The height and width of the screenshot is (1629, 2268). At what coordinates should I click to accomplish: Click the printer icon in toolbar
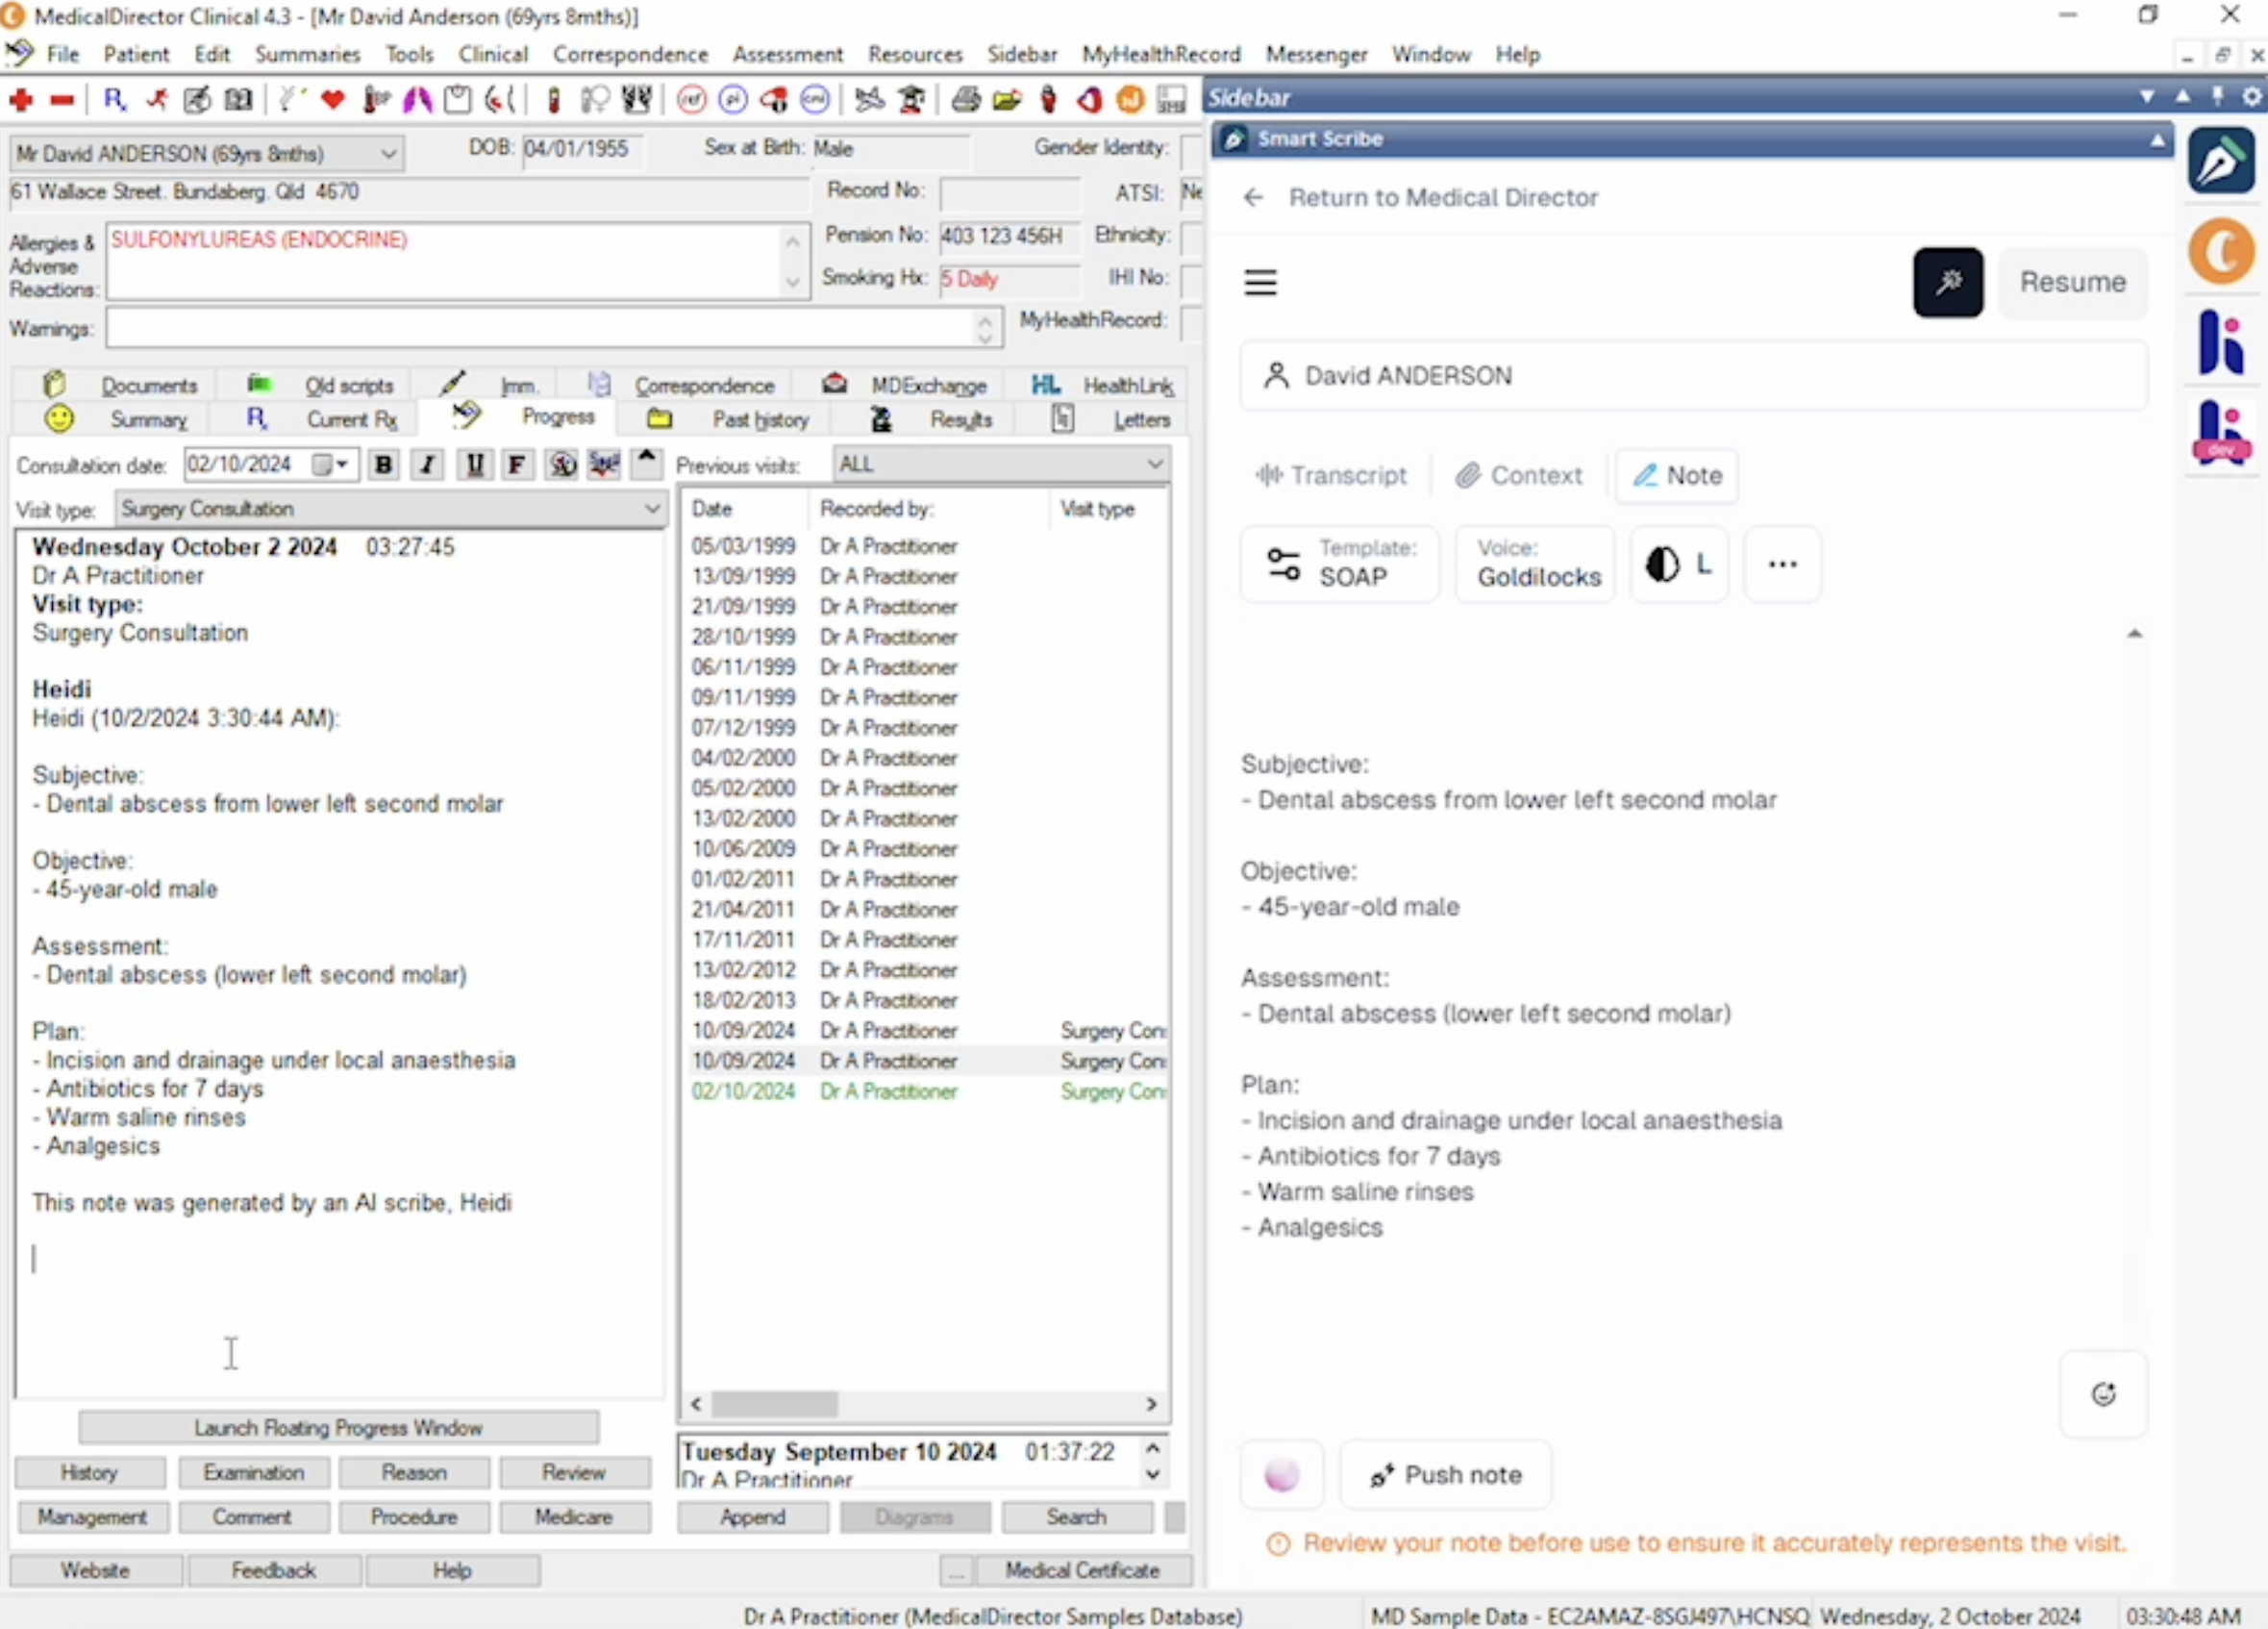965,100
